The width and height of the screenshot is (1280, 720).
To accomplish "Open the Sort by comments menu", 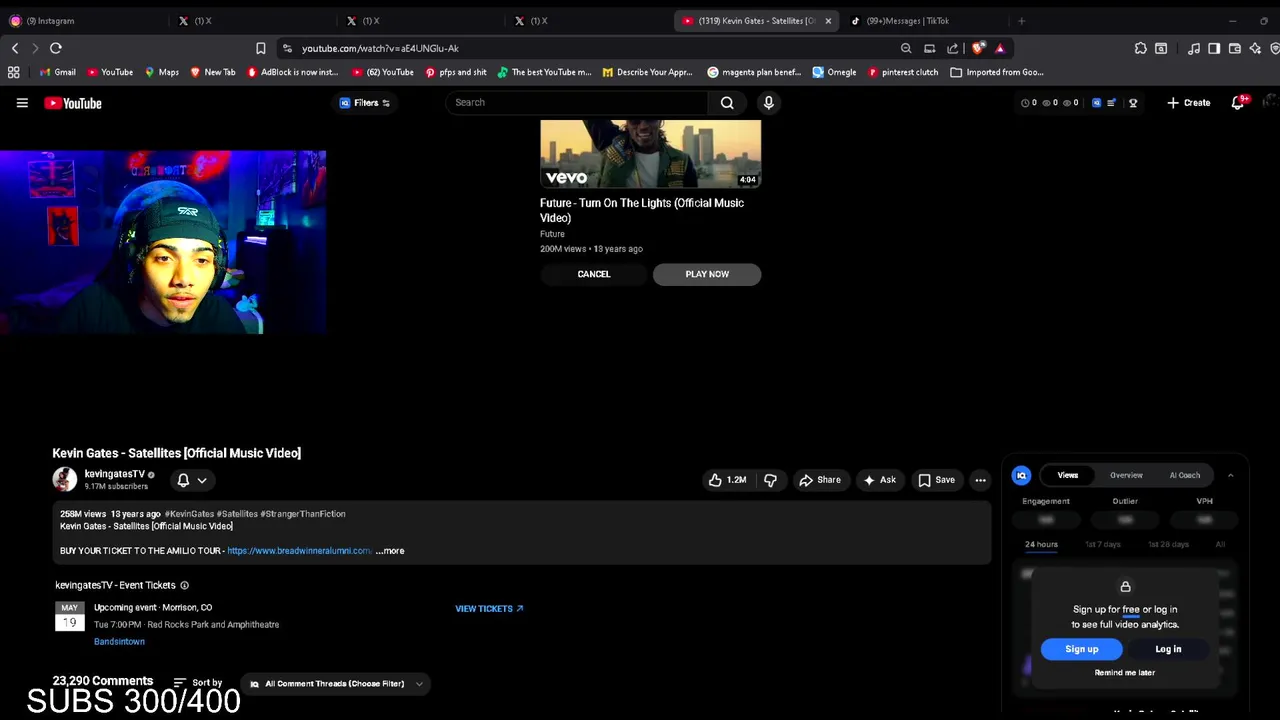I will pos(197,683).
